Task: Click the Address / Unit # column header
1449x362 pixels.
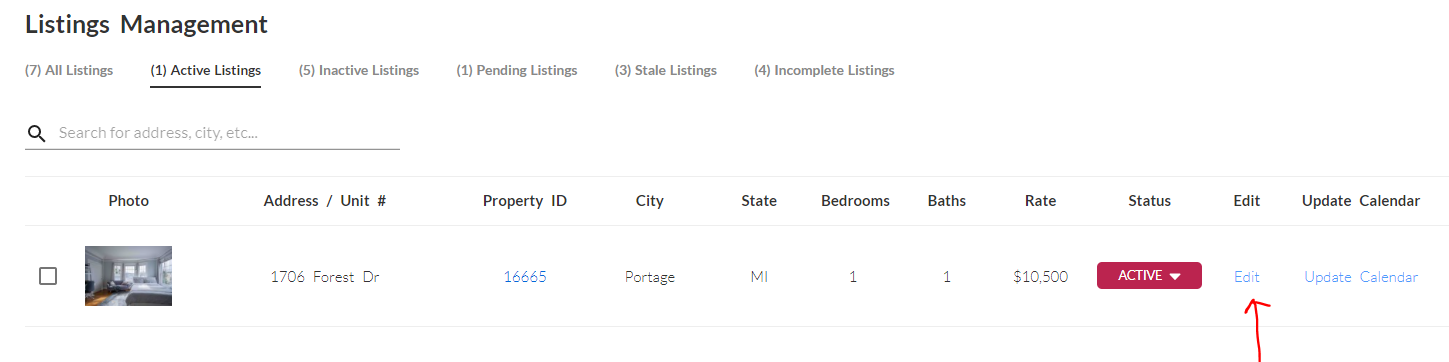Action: pos(325,201)
